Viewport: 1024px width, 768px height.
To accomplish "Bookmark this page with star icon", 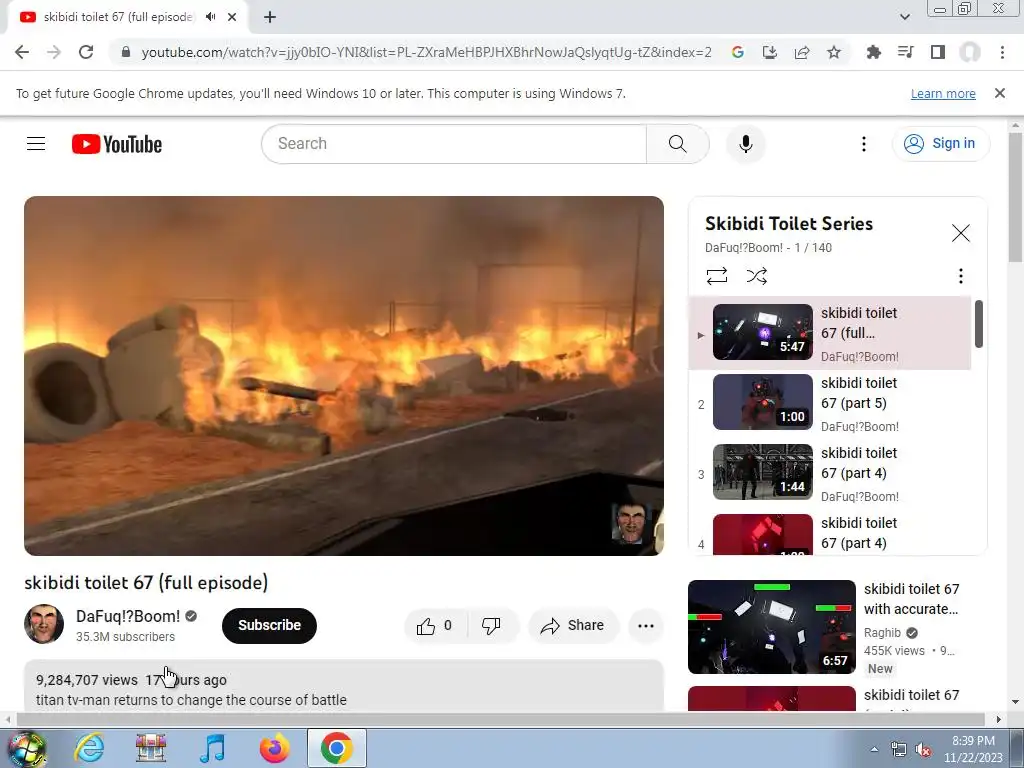I will [834, 52].
